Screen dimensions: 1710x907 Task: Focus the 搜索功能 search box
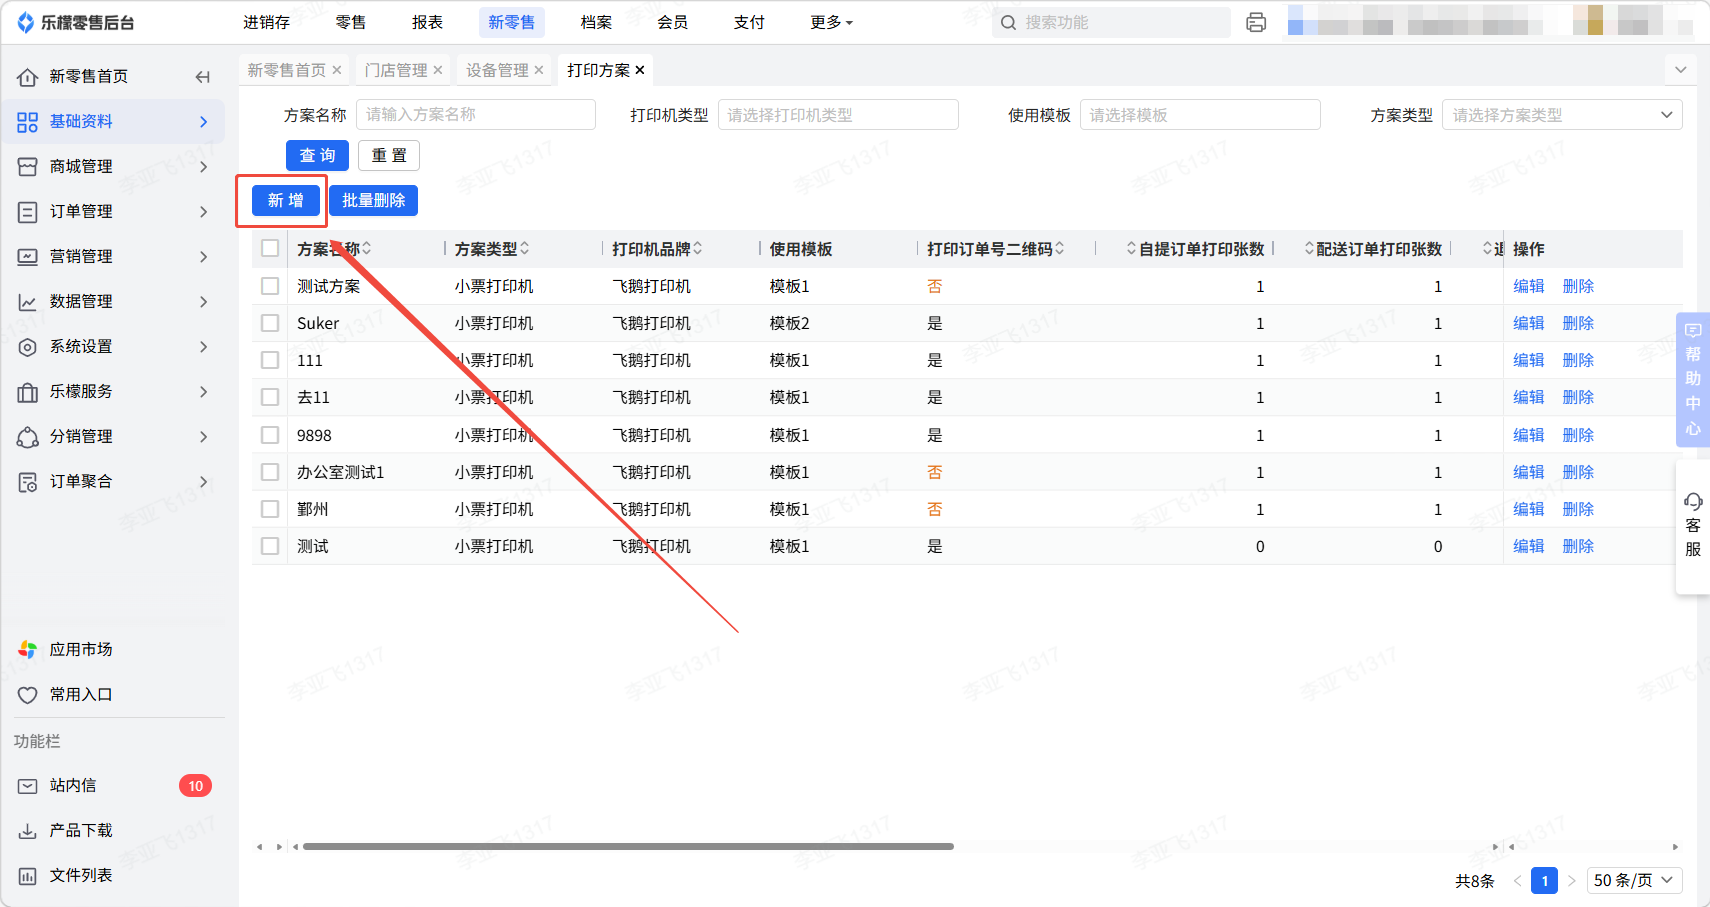point(1111,22)
